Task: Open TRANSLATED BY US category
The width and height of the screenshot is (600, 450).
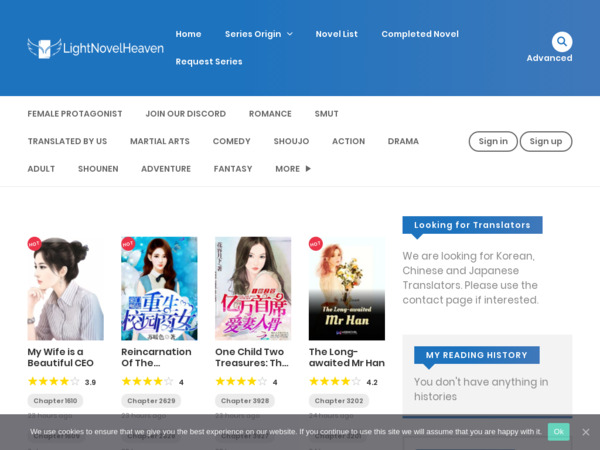Action: pos(67,141)
